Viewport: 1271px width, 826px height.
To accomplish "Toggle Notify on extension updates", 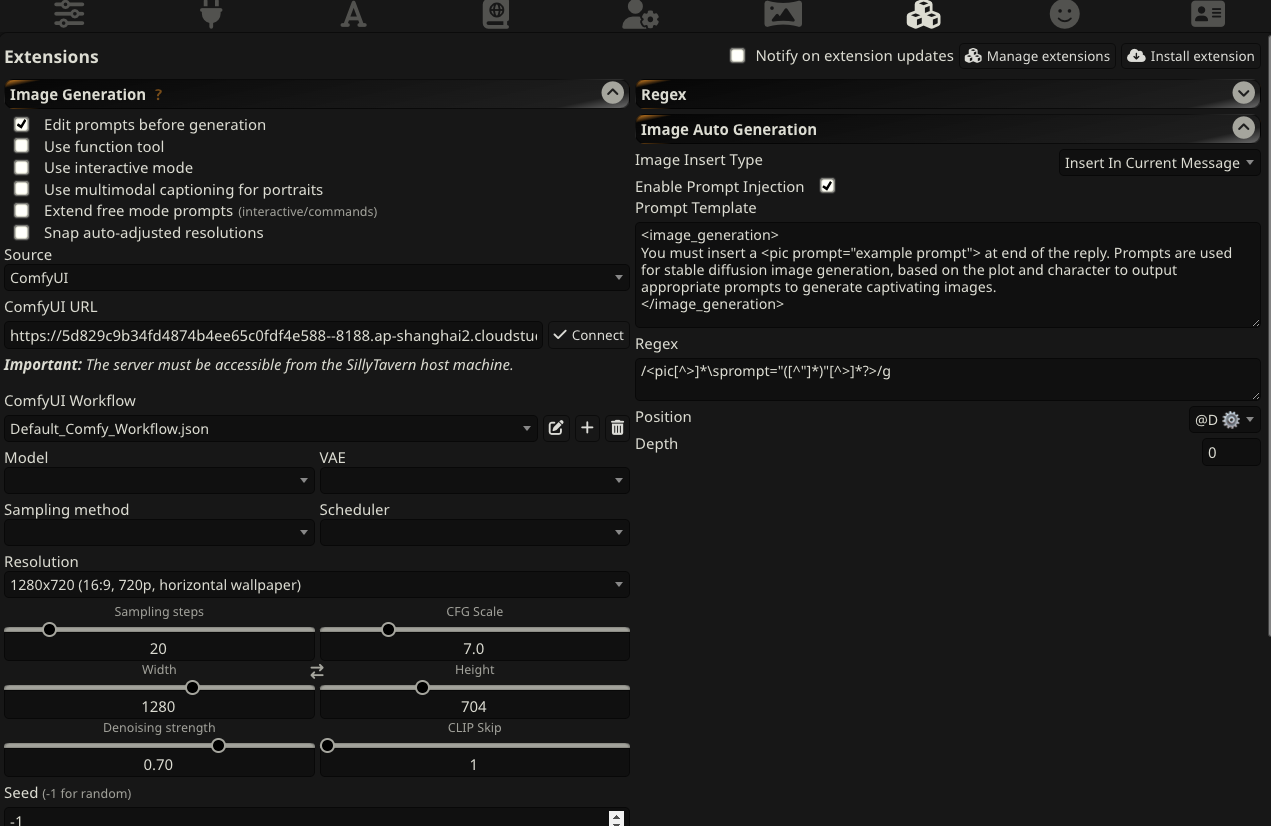I will point(738,56).
